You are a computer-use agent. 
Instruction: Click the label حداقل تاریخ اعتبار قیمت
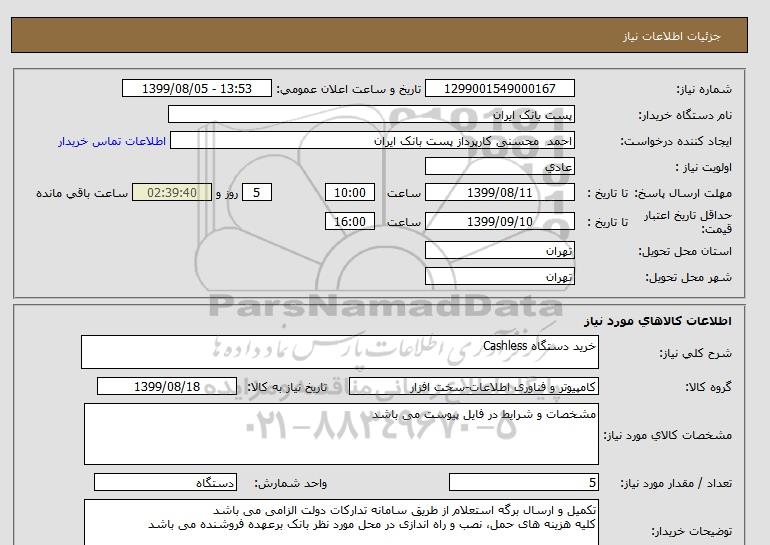tap(688, 222)
